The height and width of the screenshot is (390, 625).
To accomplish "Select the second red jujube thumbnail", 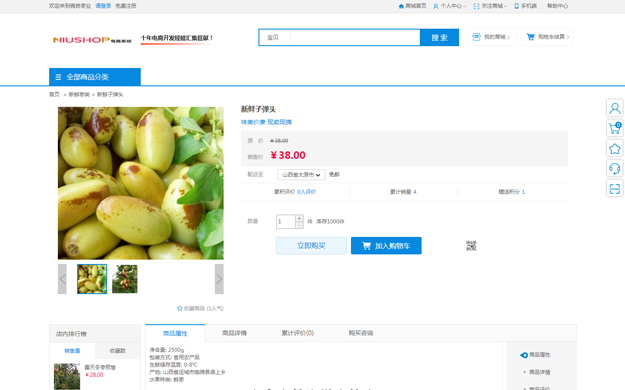I will 125,279.
